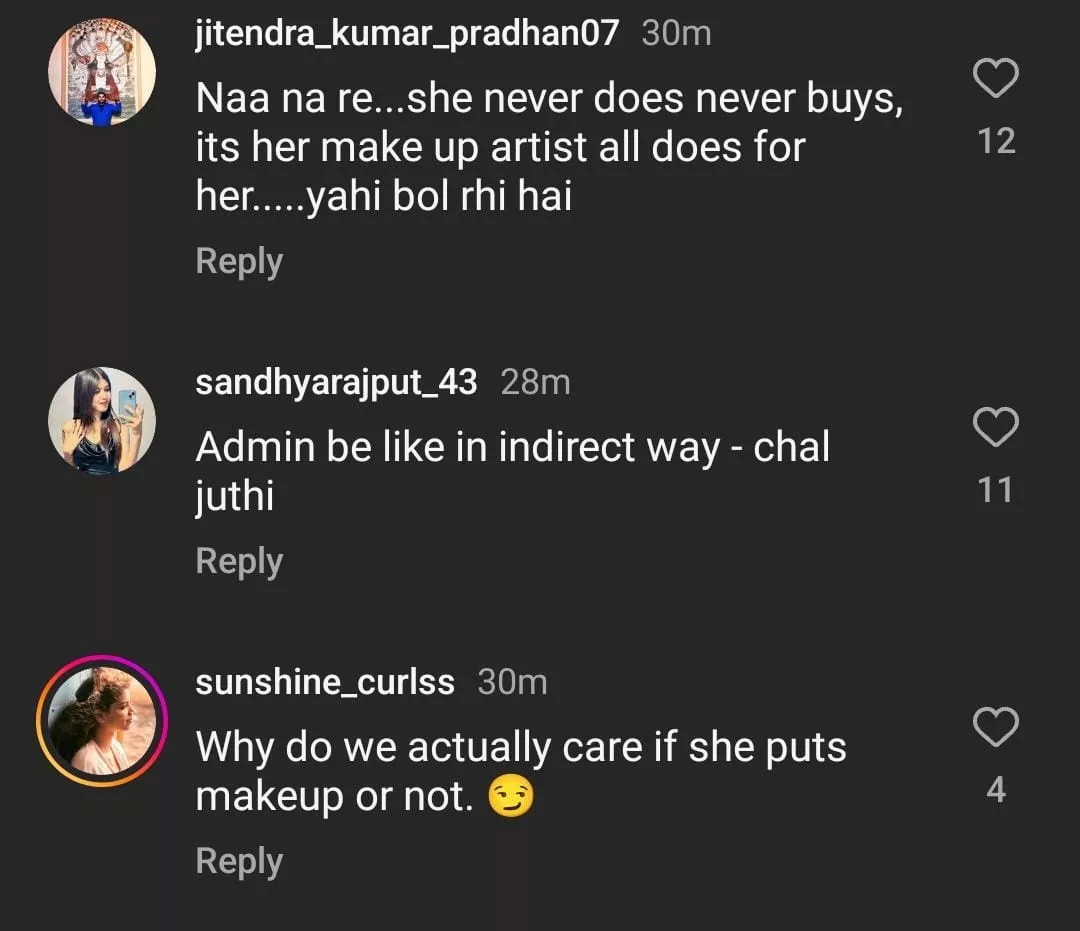The width and height of the screenshot is (1080, 931).
Task: Open sandhyarajput_43's profile picture
Action: click(102, 421)
